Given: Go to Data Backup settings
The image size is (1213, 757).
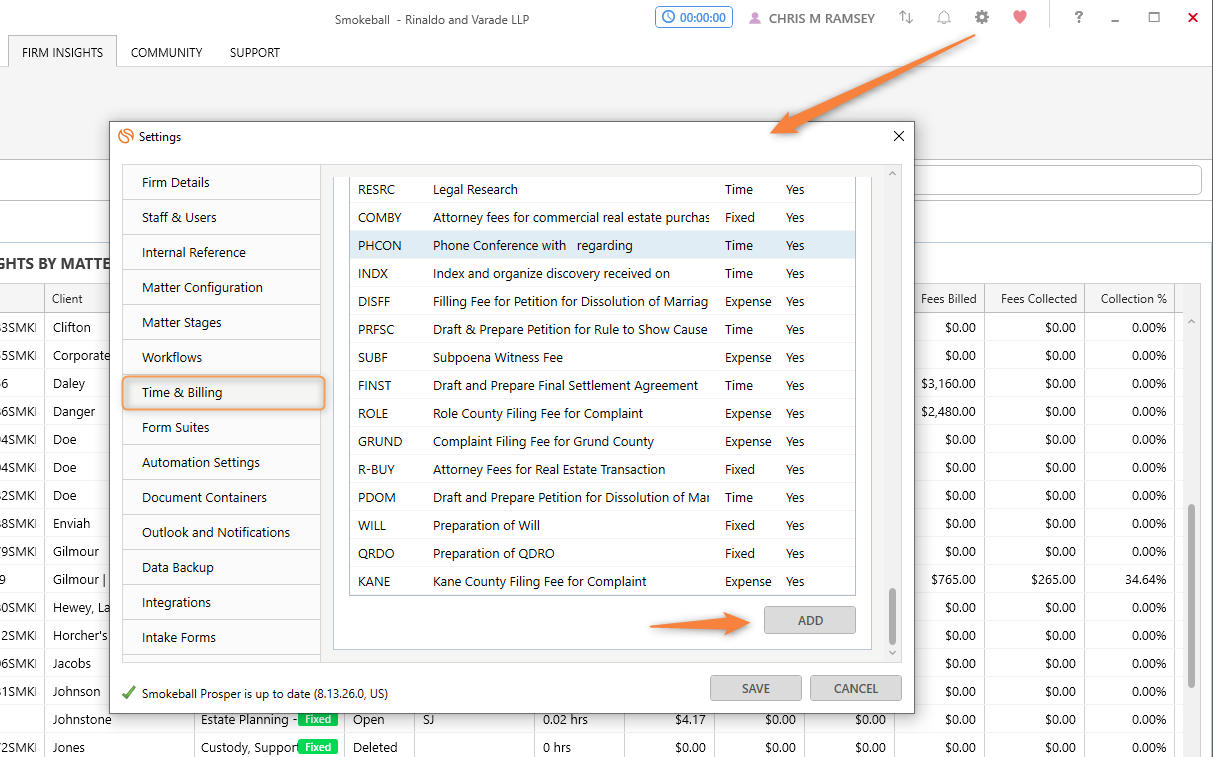Looking at the screenshot, I should tap(221, 567).
